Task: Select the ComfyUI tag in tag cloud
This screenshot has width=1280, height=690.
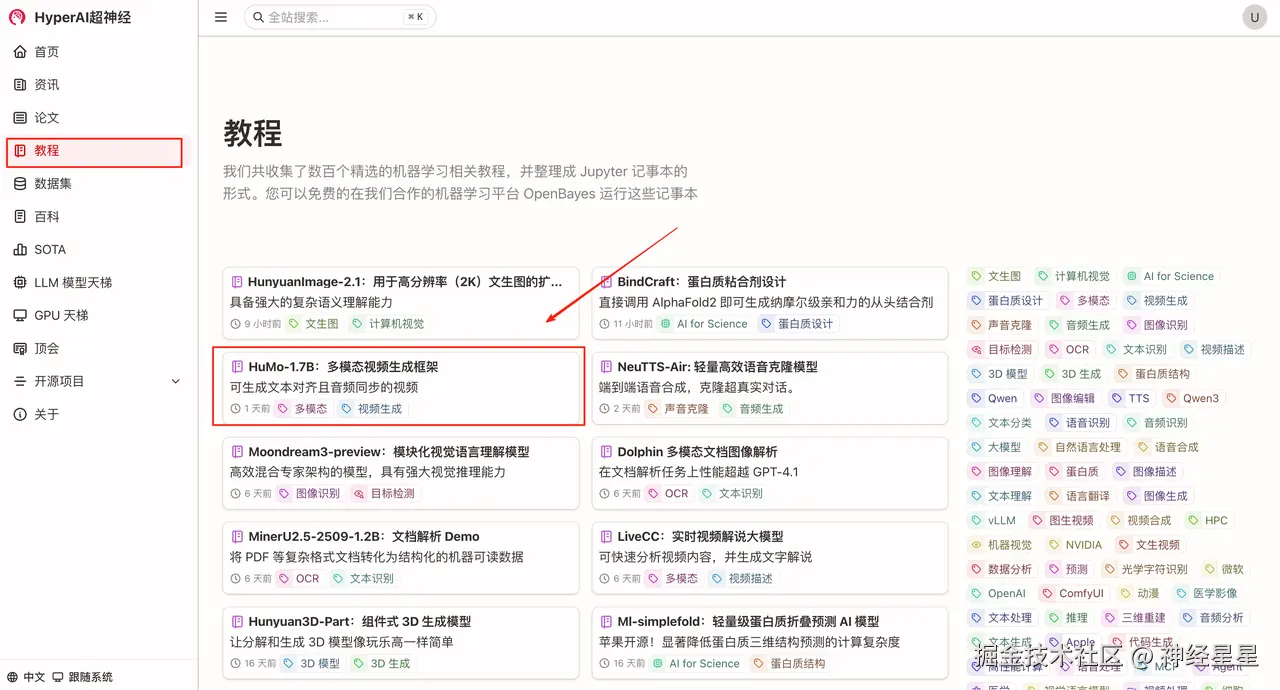Action: (1073, 594)
